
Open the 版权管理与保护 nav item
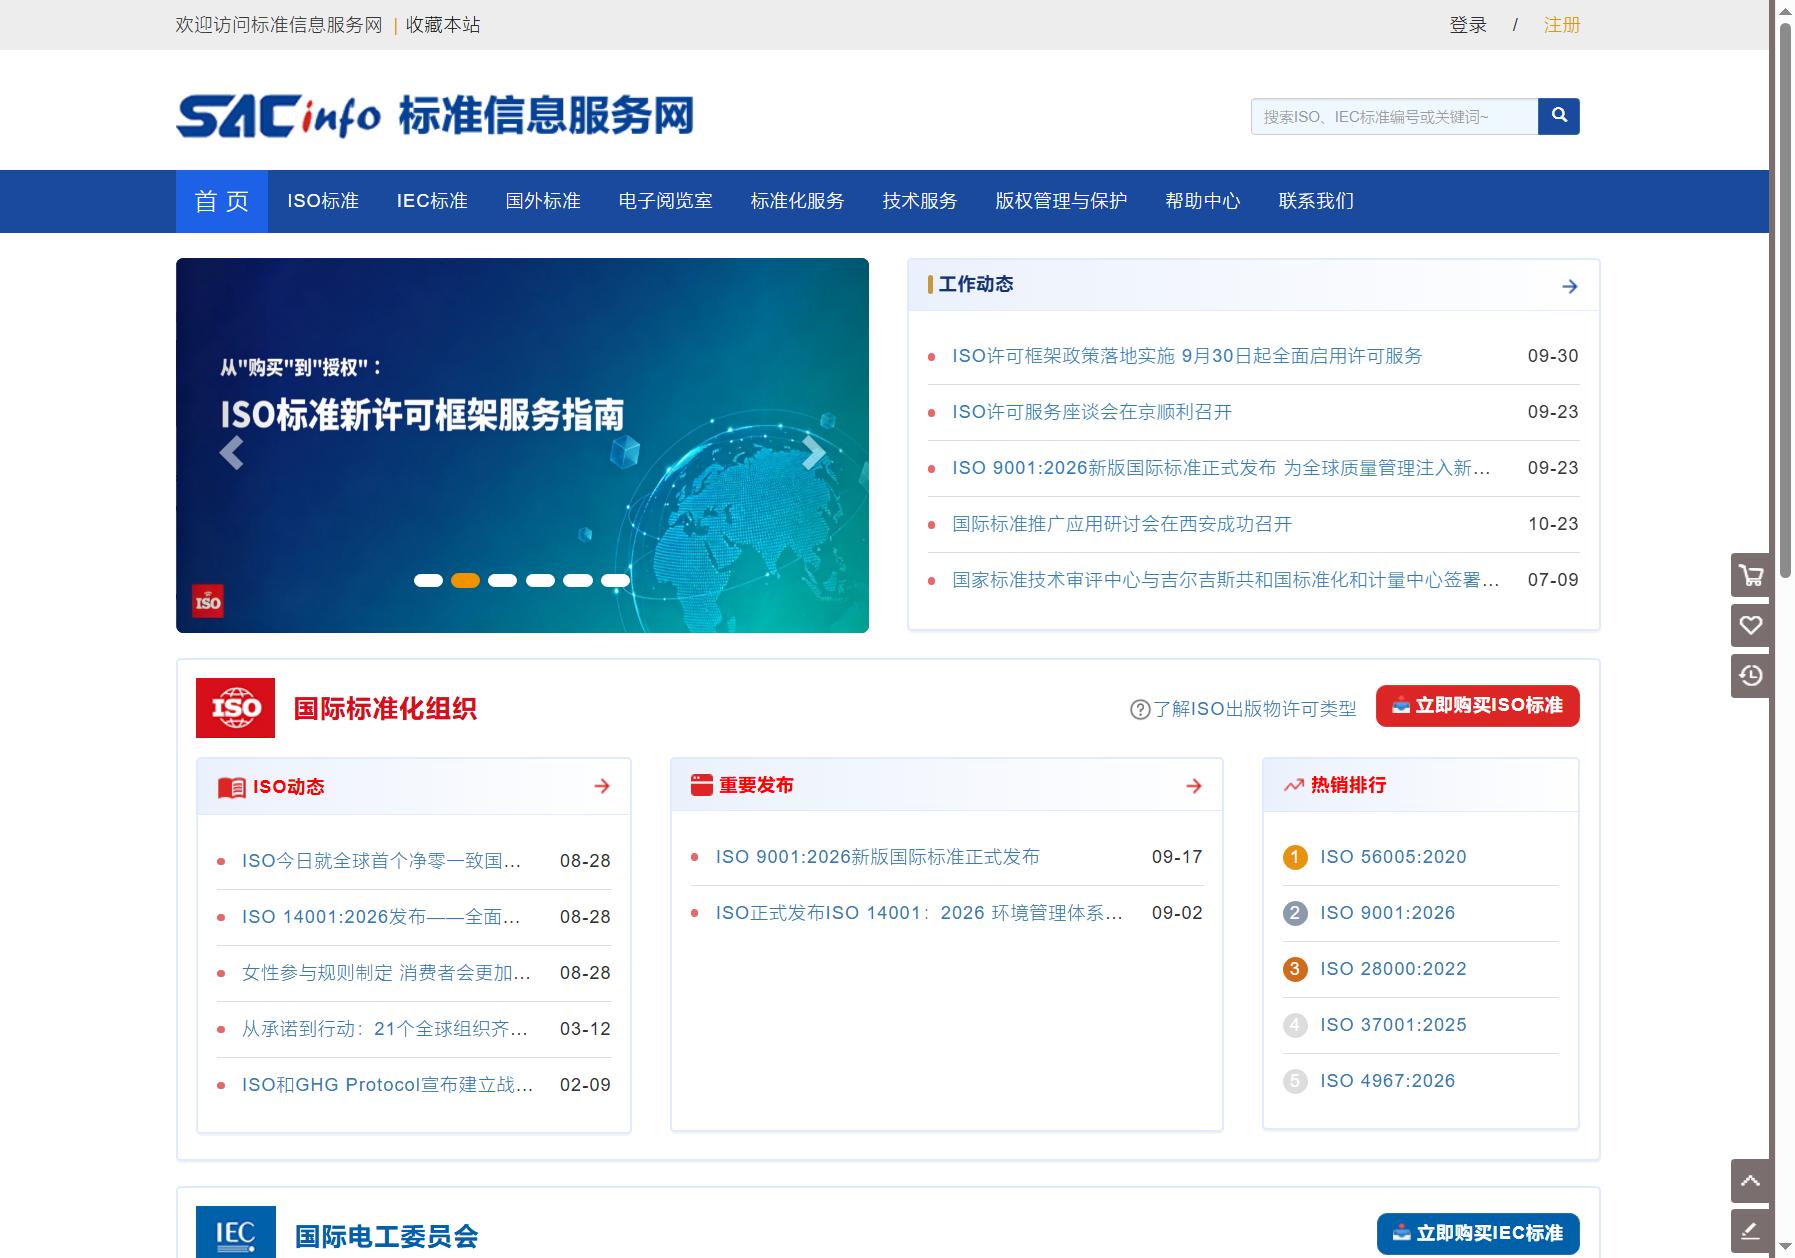tap(1061, 201)
